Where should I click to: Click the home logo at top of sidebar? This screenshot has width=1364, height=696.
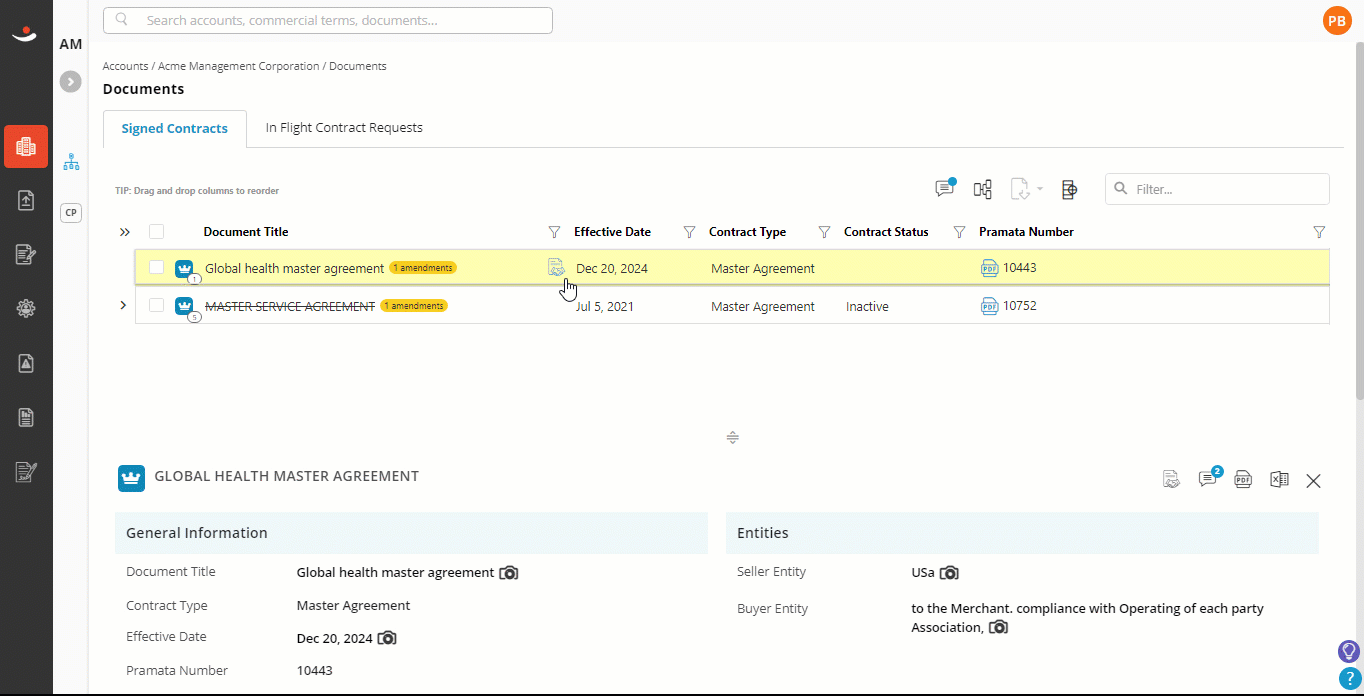[x=24, y=35]
